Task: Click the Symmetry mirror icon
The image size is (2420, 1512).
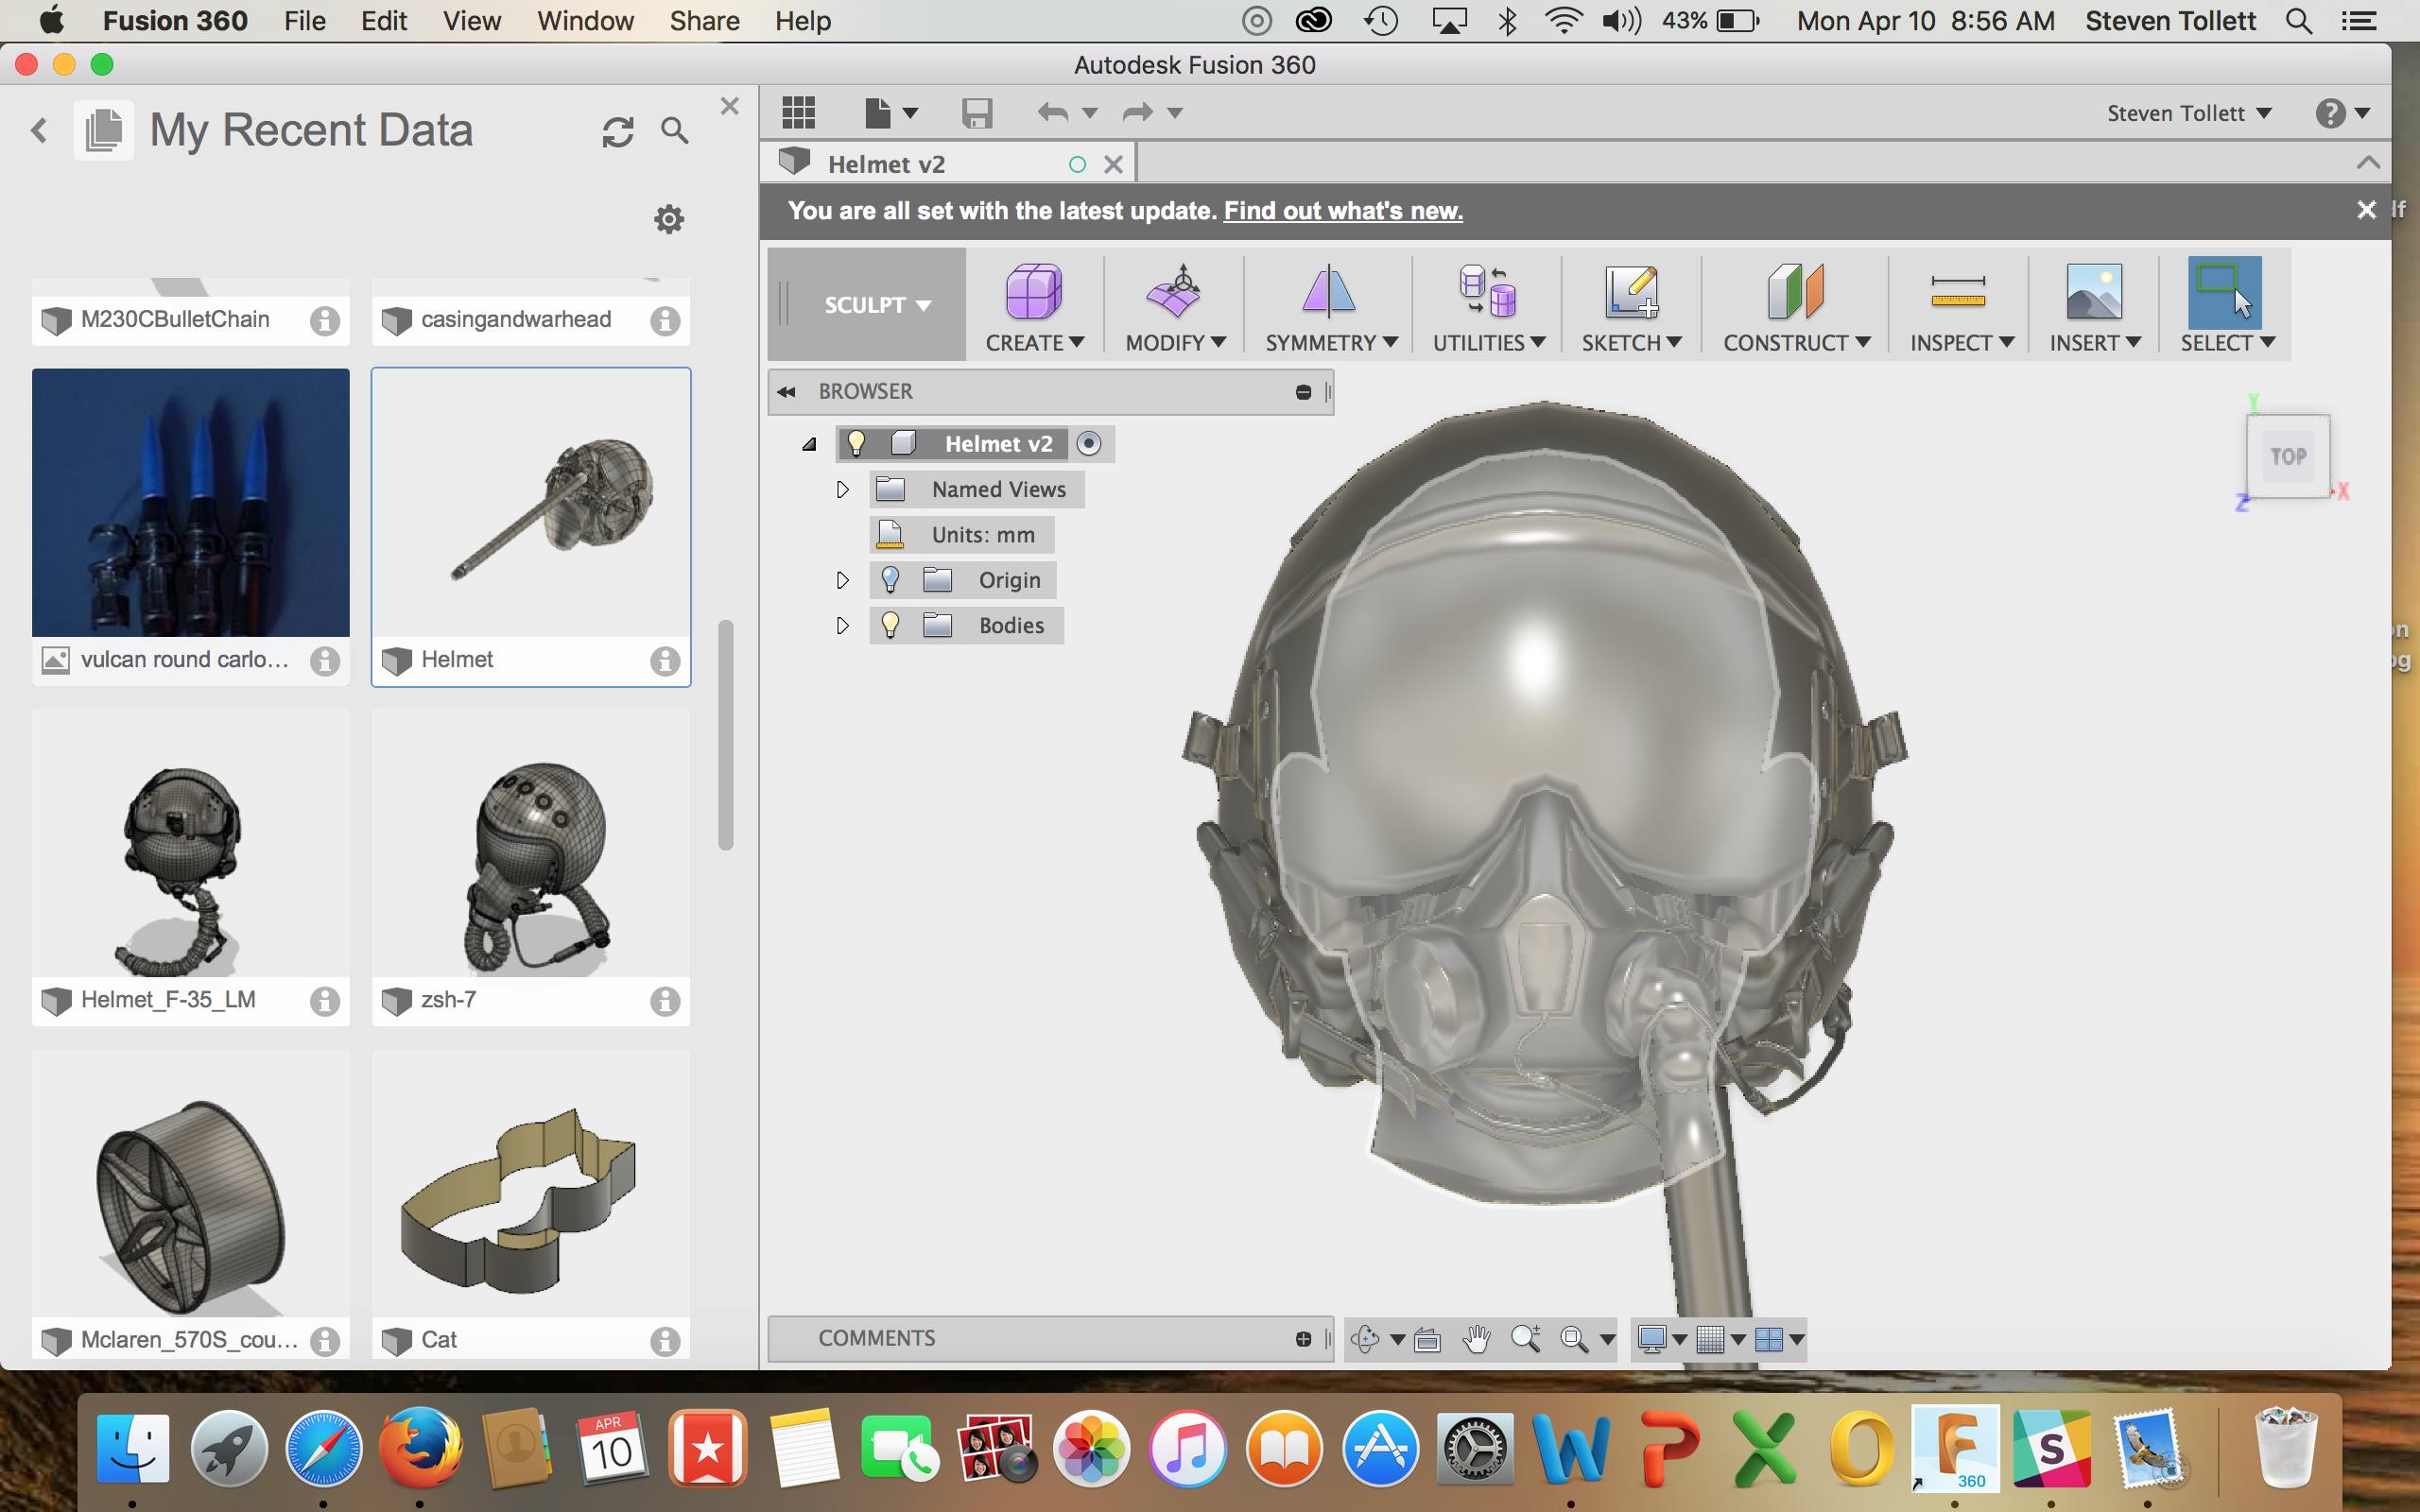Action: point(1328,291)
